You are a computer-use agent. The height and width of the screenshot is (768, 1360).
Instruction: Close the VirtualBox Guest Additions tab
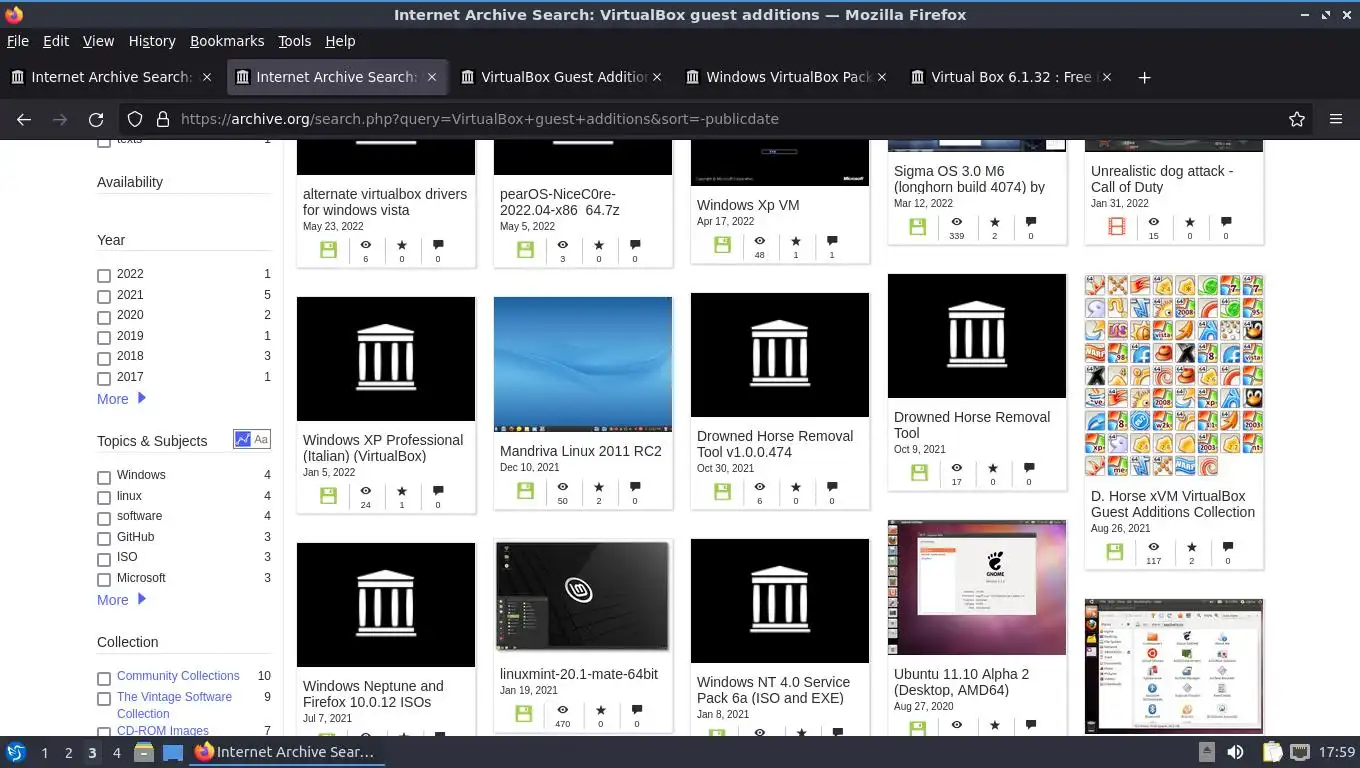657,77
